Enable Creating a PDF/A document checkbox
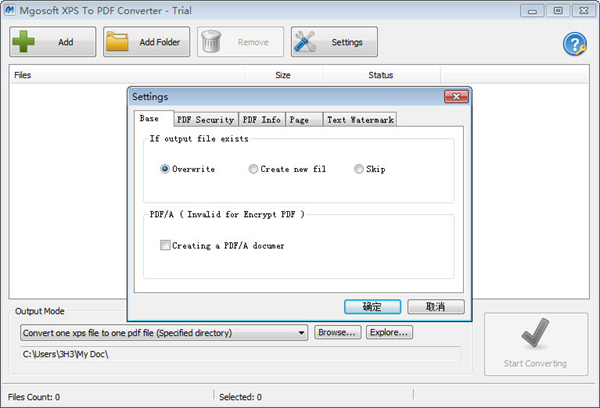Screen dimensions: 600x408 pyautogui.click(x=165, y=245)
